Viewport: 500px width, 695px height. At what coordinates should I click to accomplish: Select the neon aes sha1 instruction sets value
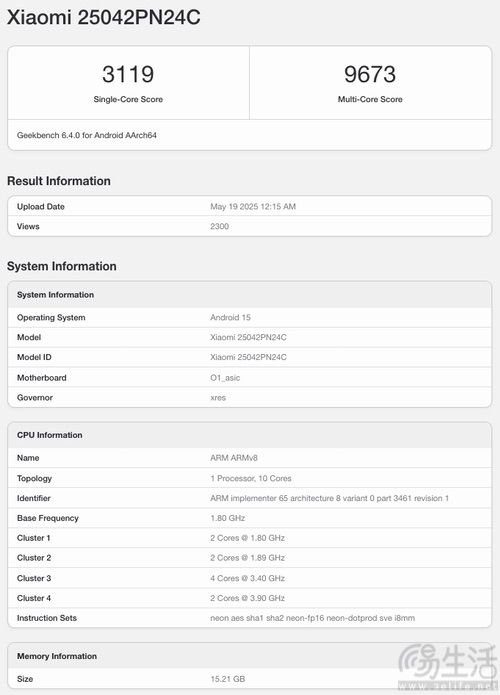coord(312,618)
